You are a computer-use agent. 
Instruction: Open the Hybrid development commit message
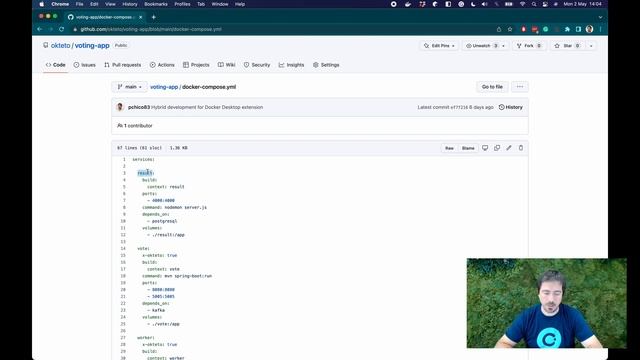(207, 107)
